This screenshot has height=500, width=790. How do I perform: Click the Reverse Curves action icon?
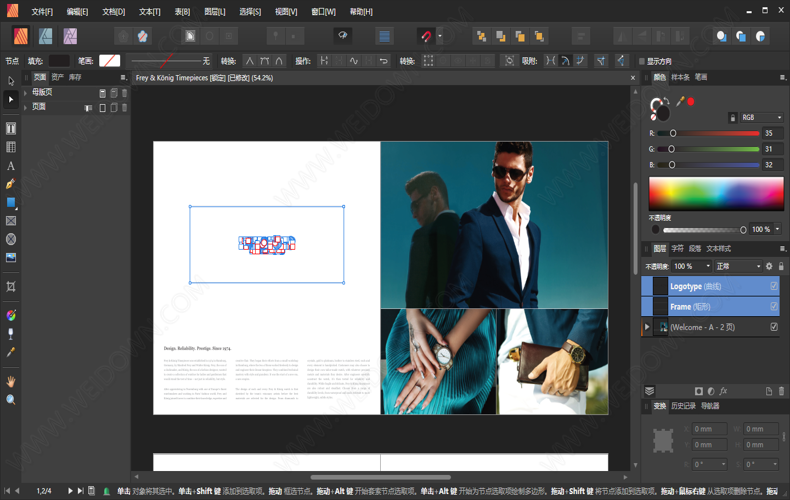(x=384, y=61)
